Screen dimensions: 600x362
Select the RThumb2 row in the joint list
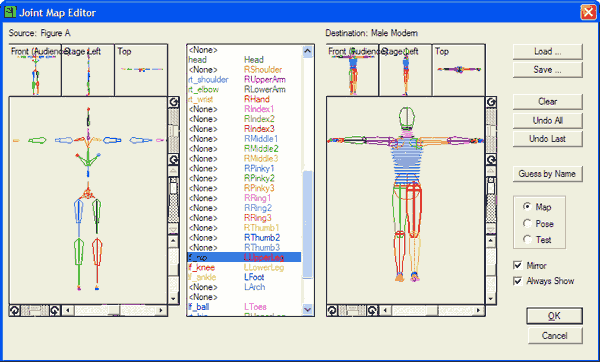[244, 238]
